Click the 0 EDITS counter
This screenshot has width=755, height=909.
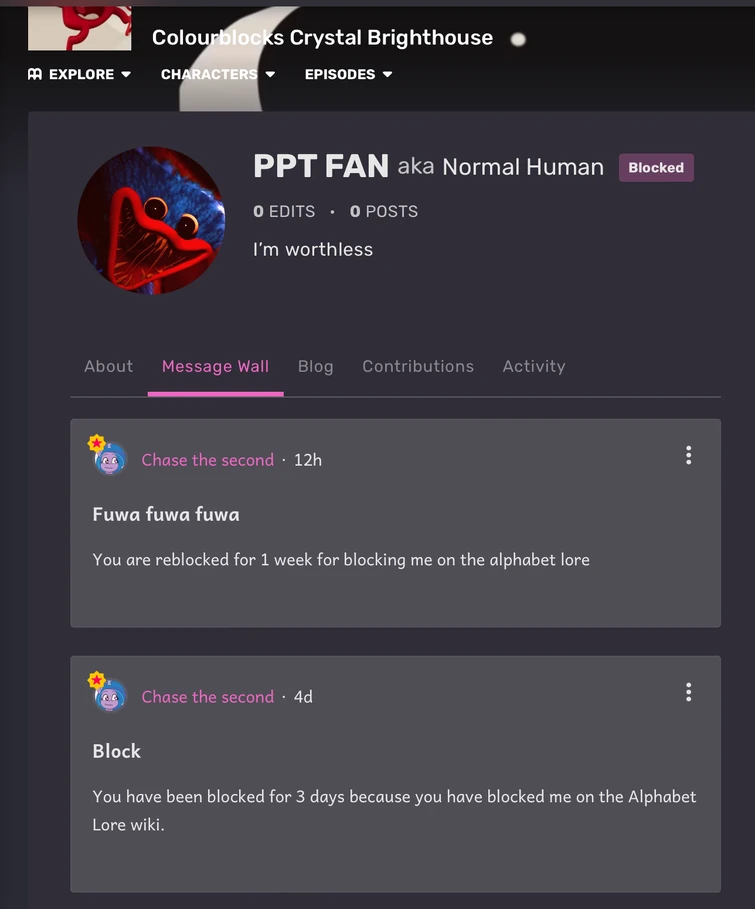(x=283, y=211)
